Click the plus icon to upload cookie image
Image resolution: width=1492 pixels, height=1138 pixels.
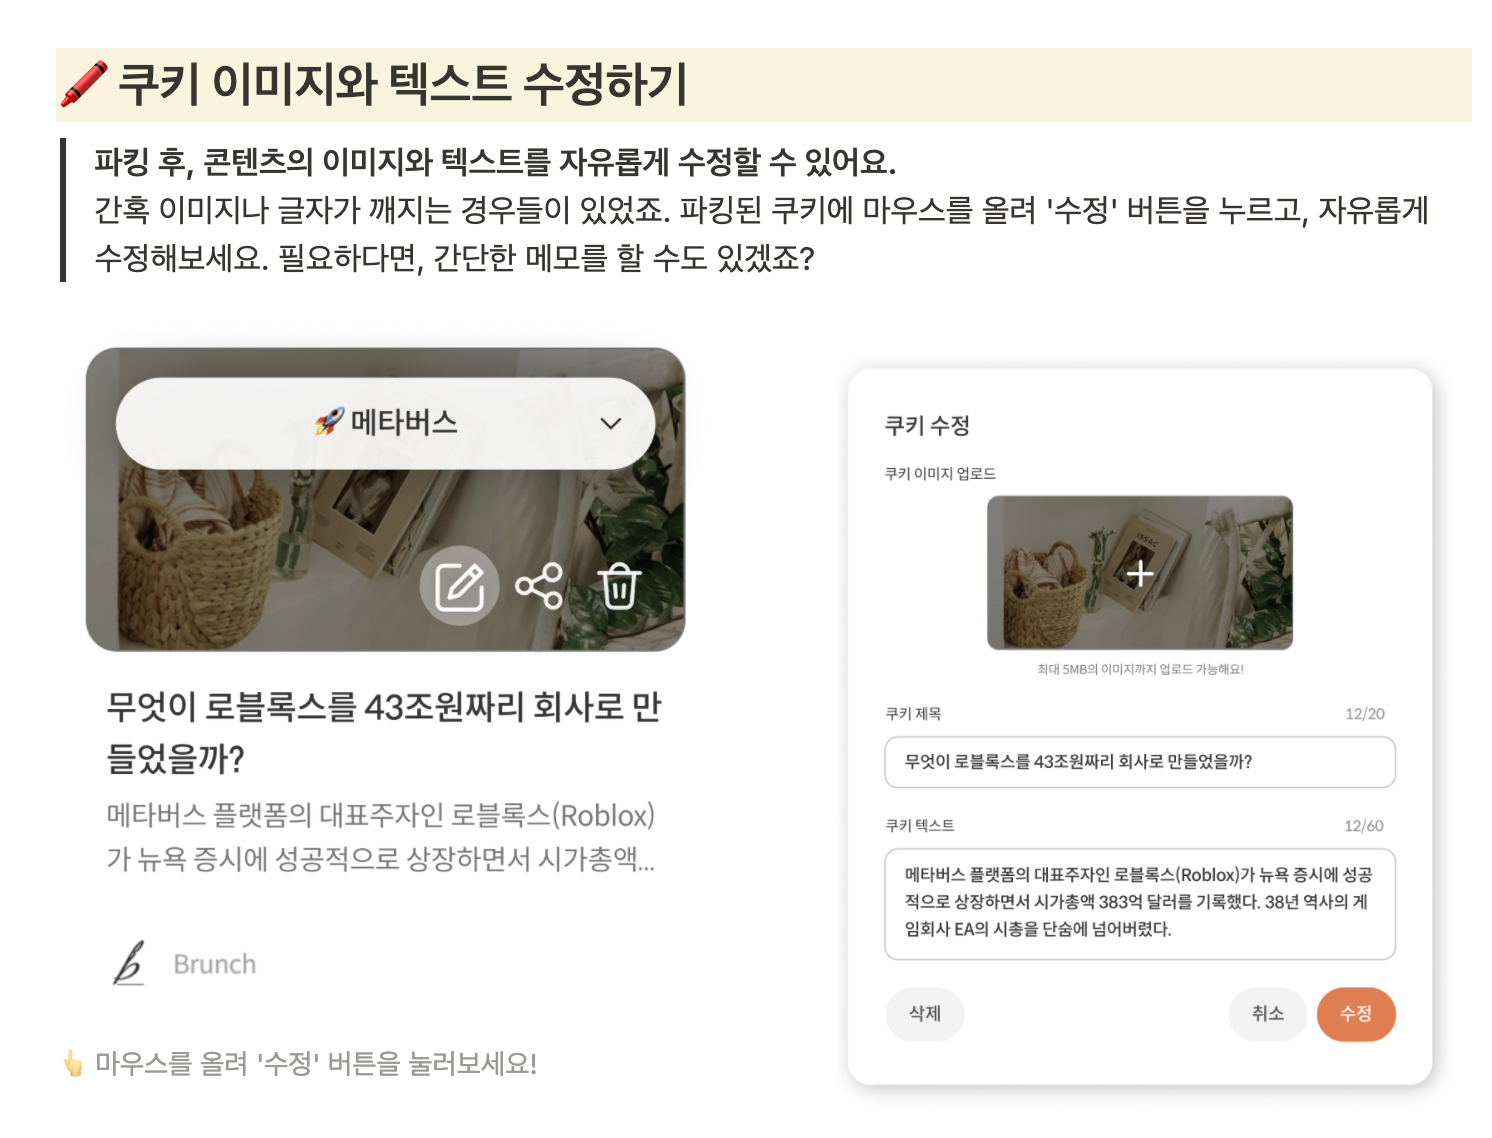[1140, 574]
